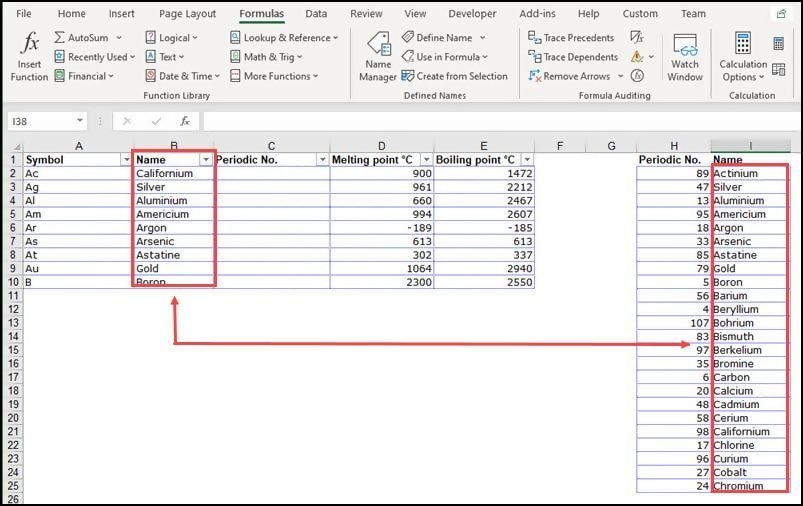Open Calculation Options
The height and width of the screenshot is (506, 803).
click(743, 56)
